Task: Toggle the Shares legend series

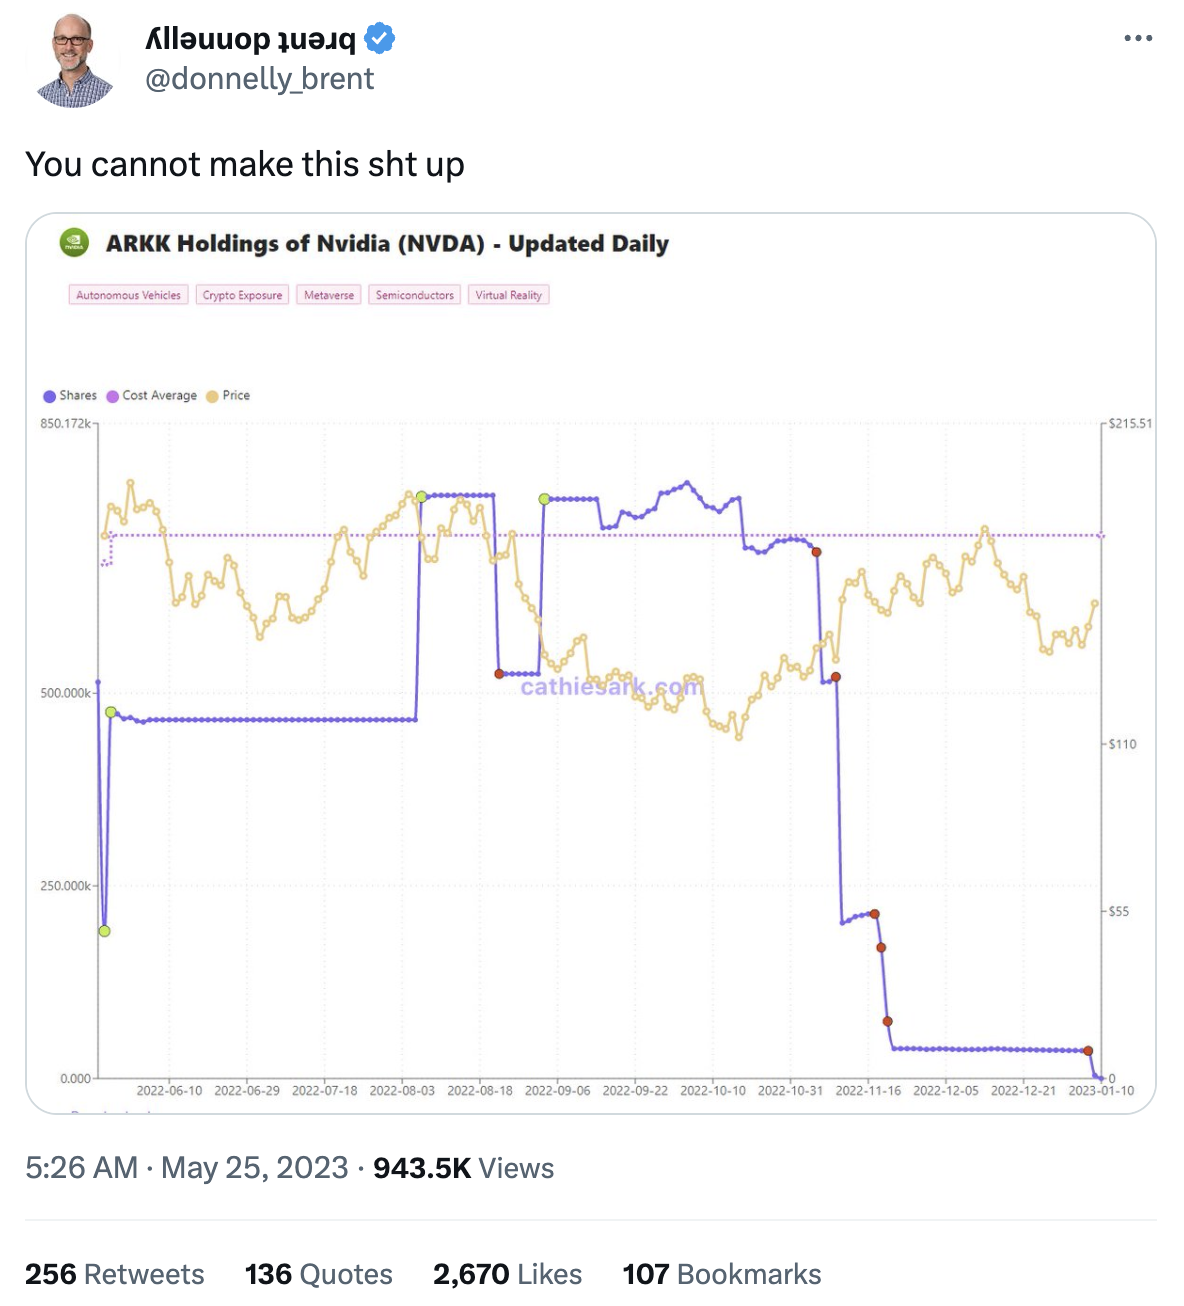Action: [70, 396]
